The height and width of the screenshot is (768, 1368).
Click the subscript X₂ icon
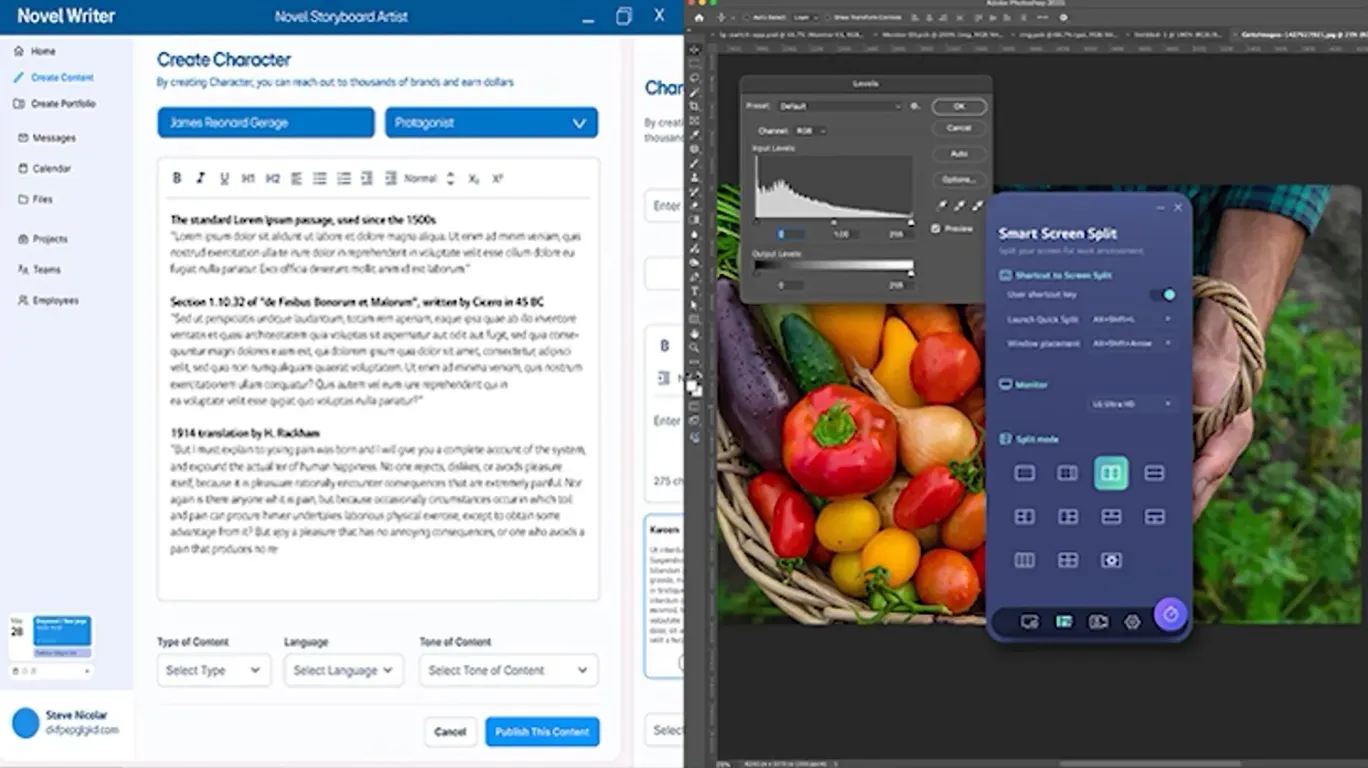[474, 179]
